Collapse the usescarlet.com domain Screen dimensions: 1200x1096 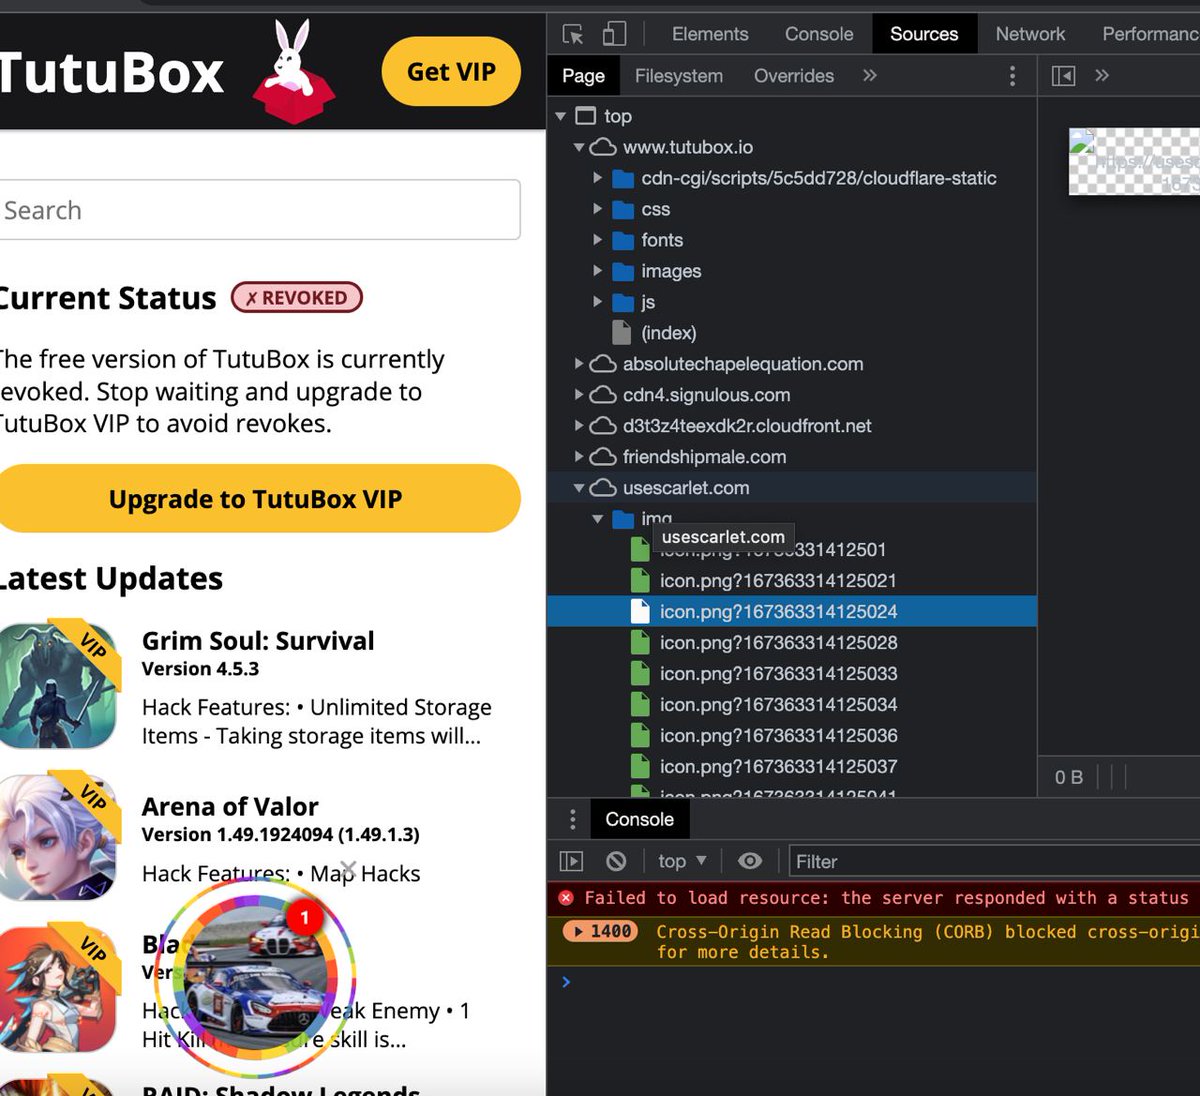tap(579, 488)
